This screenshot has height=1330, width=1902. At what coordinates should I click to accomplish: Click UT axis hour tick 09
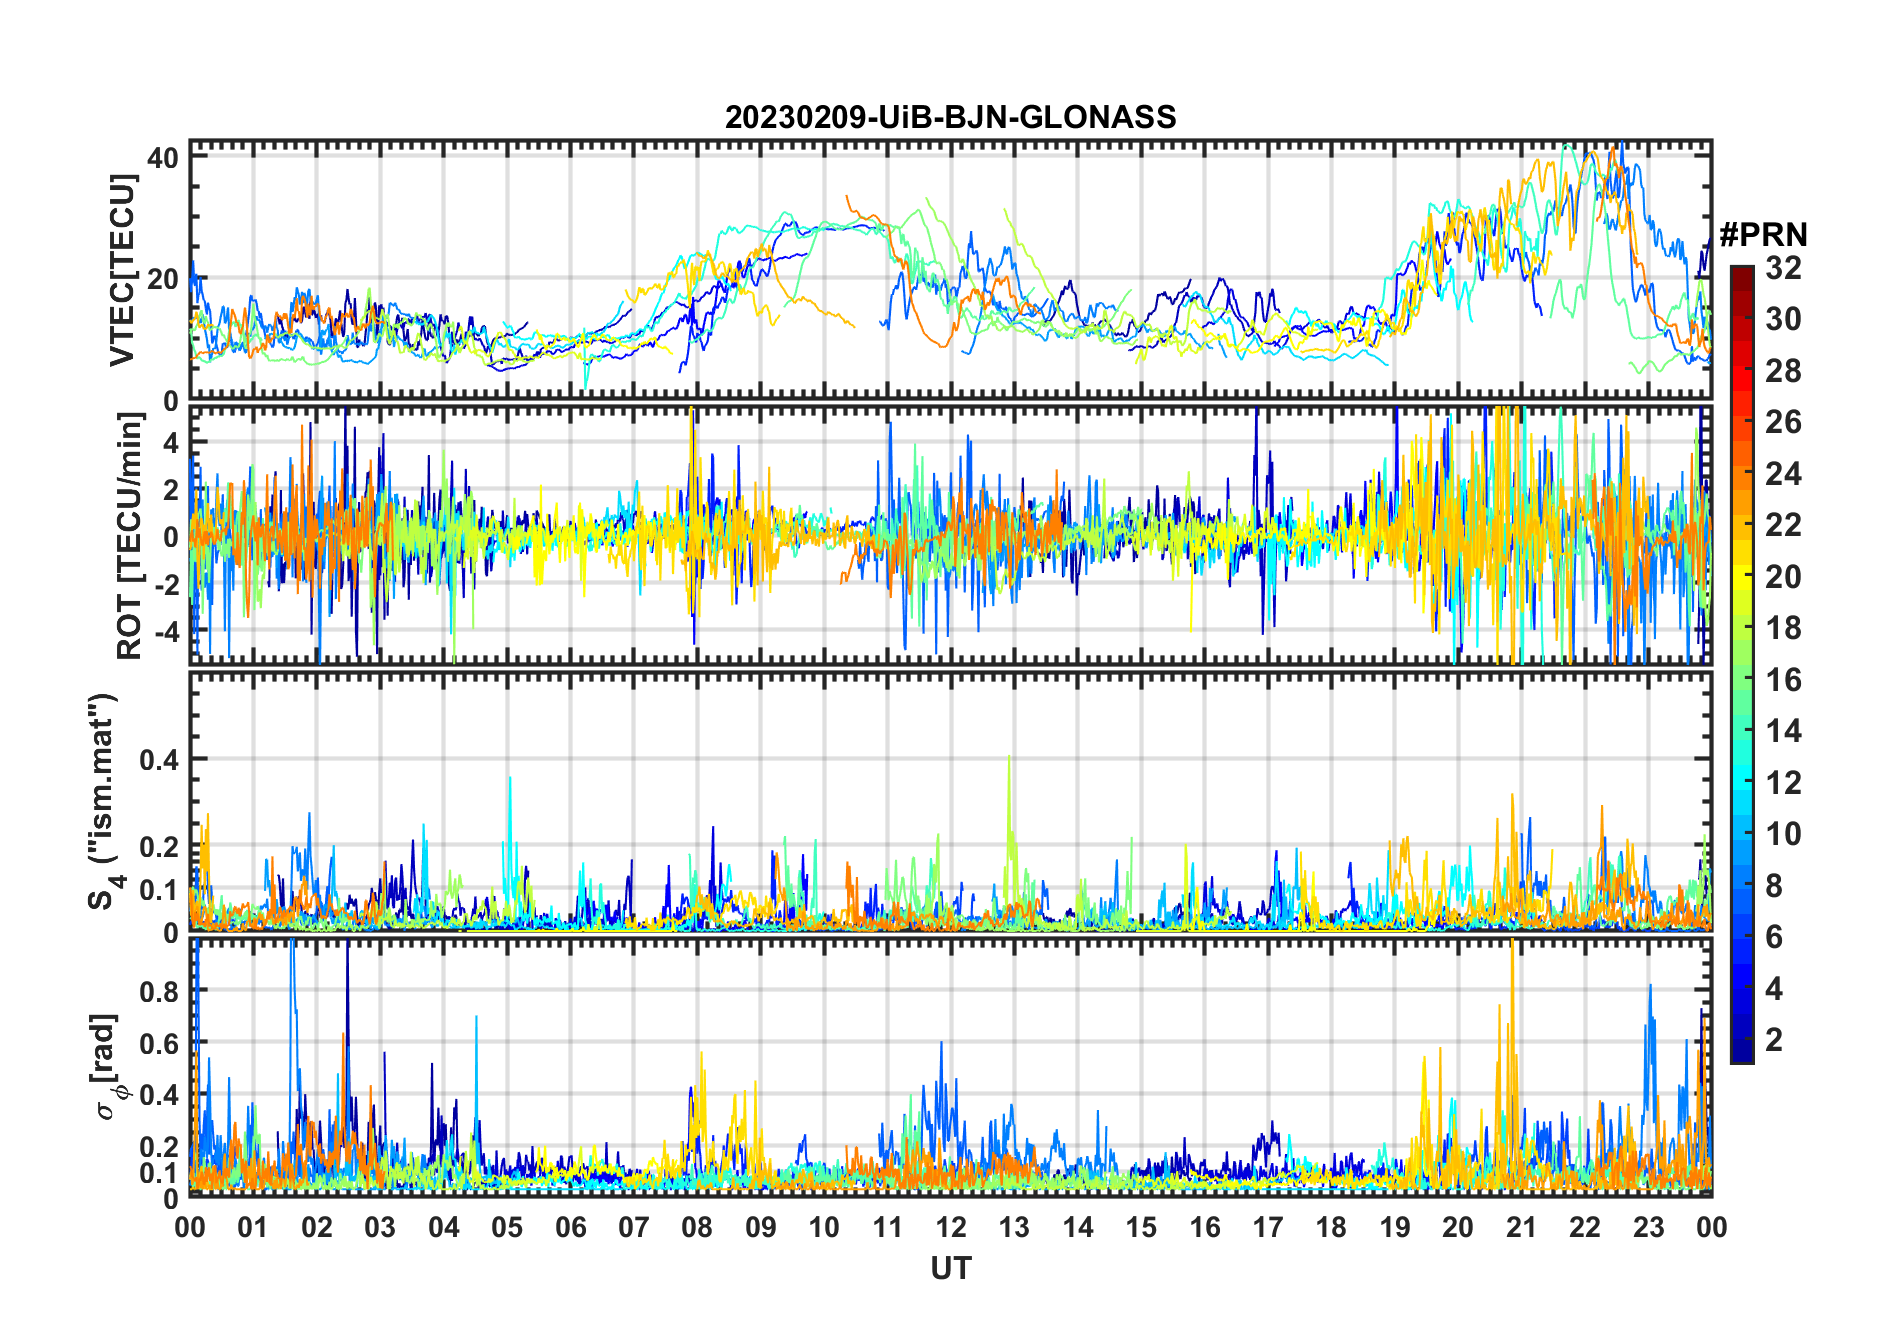pos(761,1227)
